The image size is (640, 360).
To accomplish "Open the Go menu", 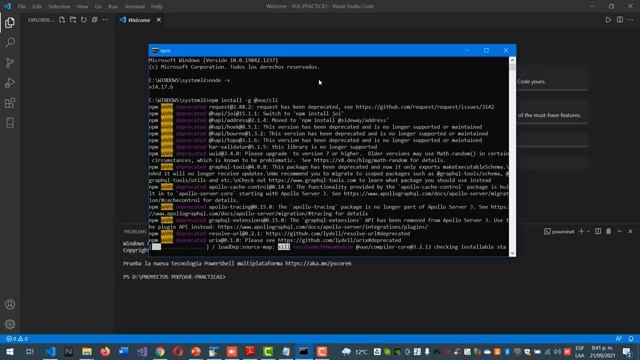I will point(98,7).
